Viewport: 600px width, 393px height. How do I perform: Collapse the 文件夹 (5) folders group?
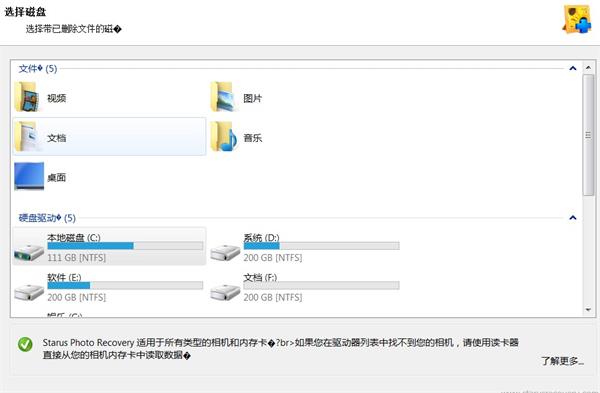(x=573, y=68)
